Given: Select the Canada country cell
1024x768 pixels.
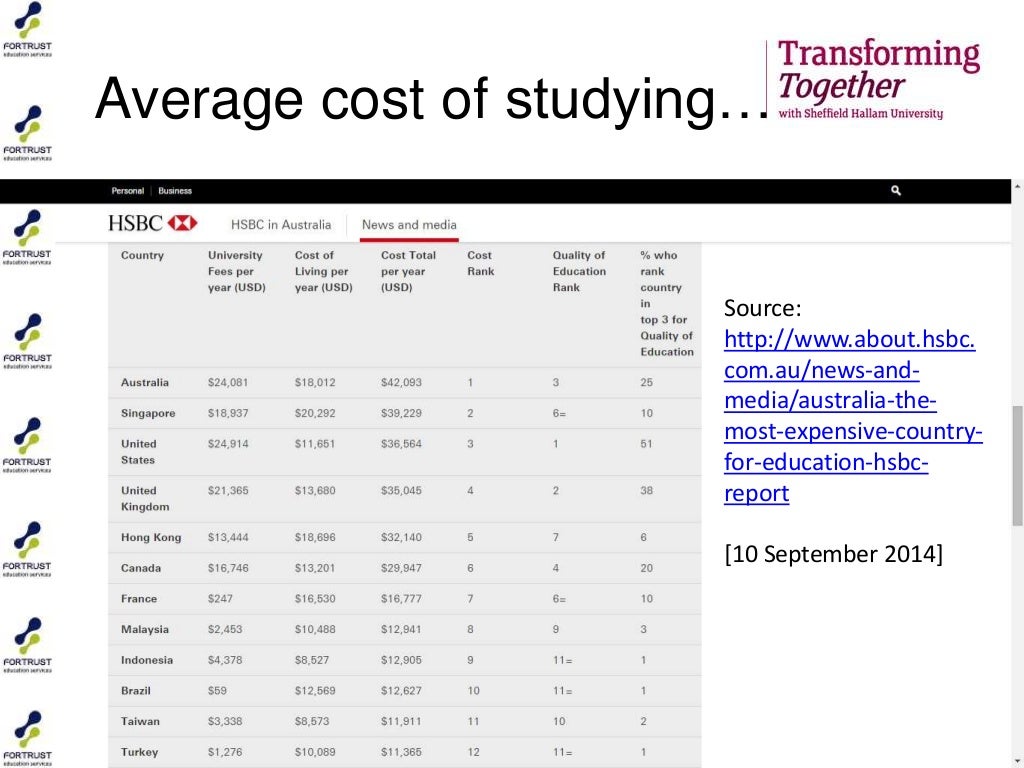Looking at the screenshot, I should pyautogui.click(x=140, y=568).
